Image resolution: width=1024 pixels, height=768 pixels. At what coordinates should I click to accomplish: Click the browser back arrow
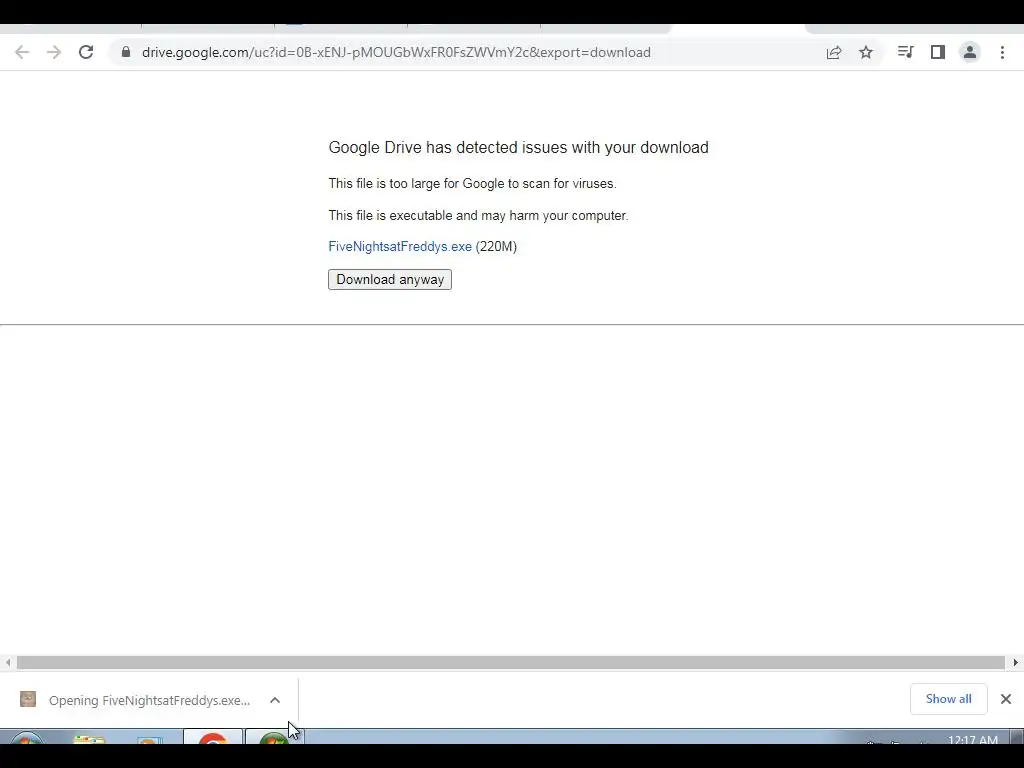tap(22, 52)
